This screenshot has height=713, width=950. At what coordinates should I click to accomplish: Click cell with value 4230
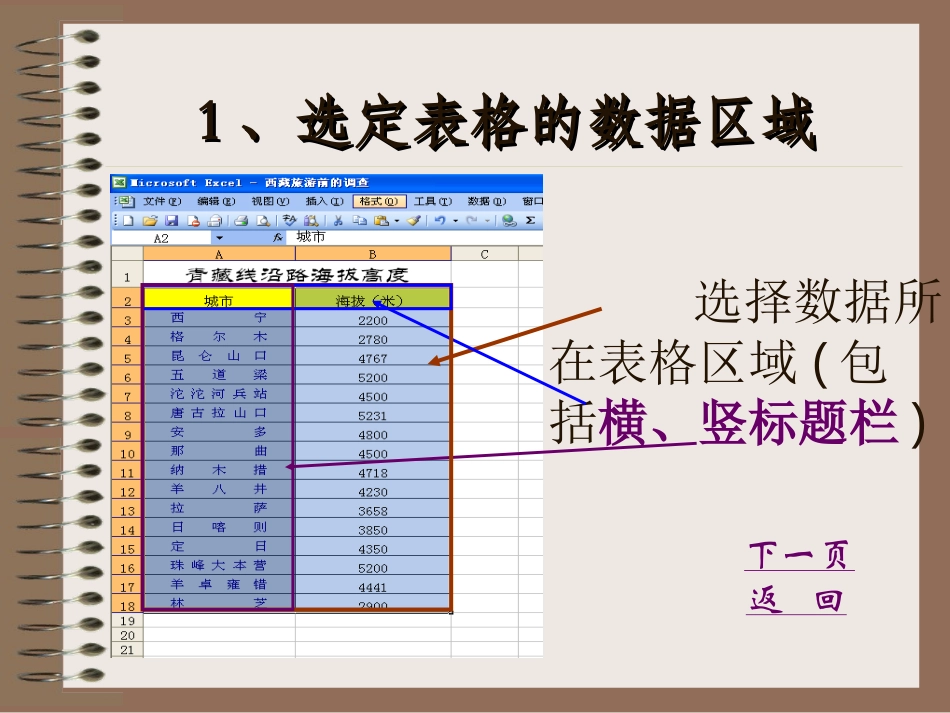[x=373, y=491]
